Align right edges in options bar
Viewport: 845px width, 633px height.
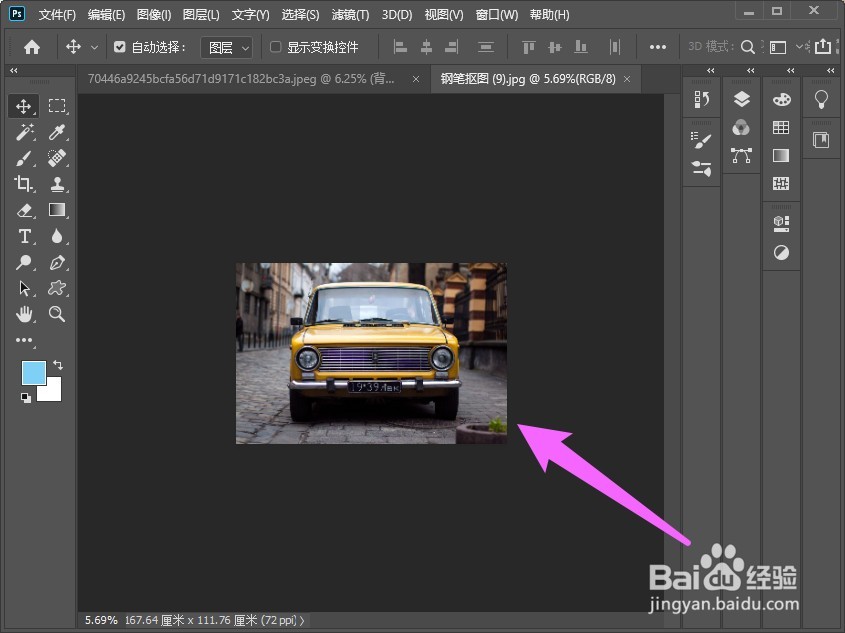(x=452, y=47)
